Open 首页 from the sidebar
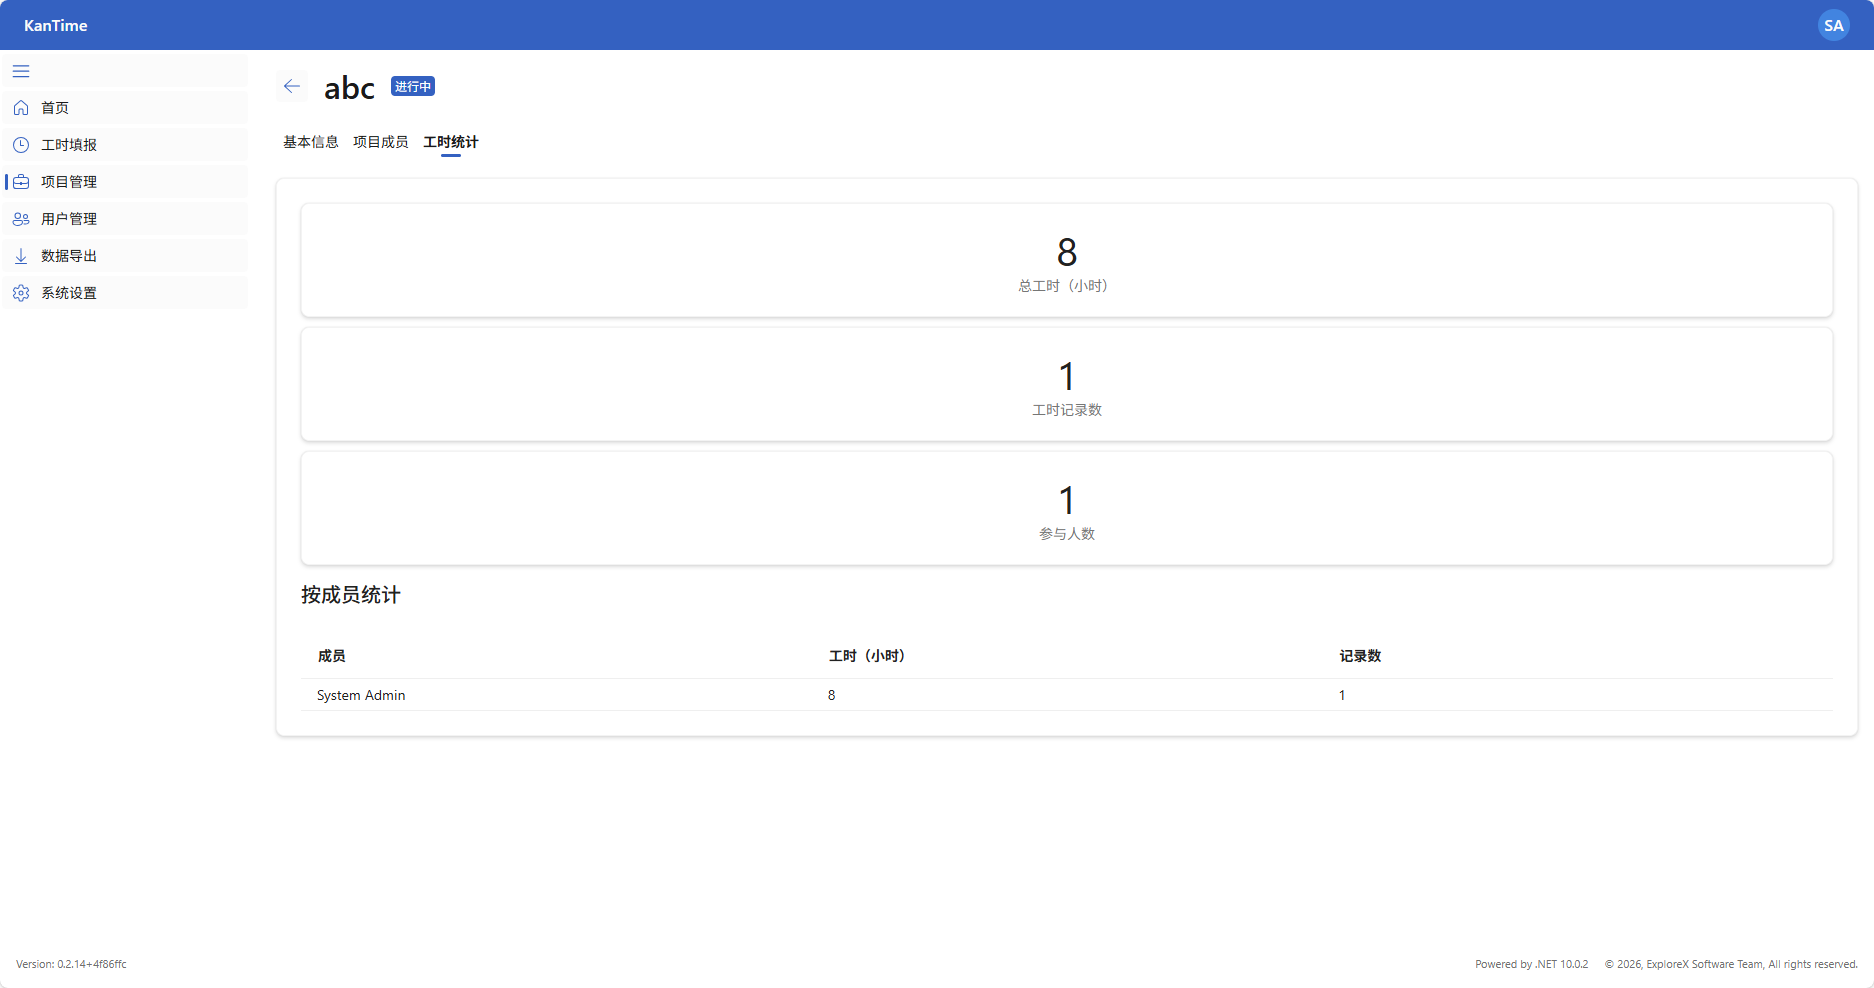 tap(55, 108)
